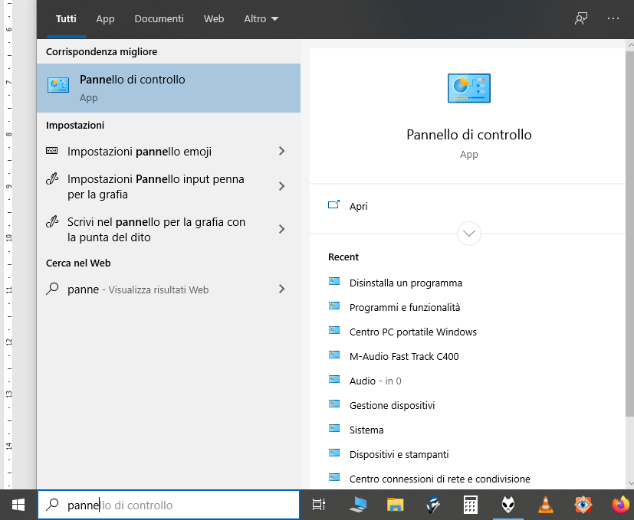This screenshot has width=634, height=520.
Task: Switch to the Web tab
Action: point(214,19)
